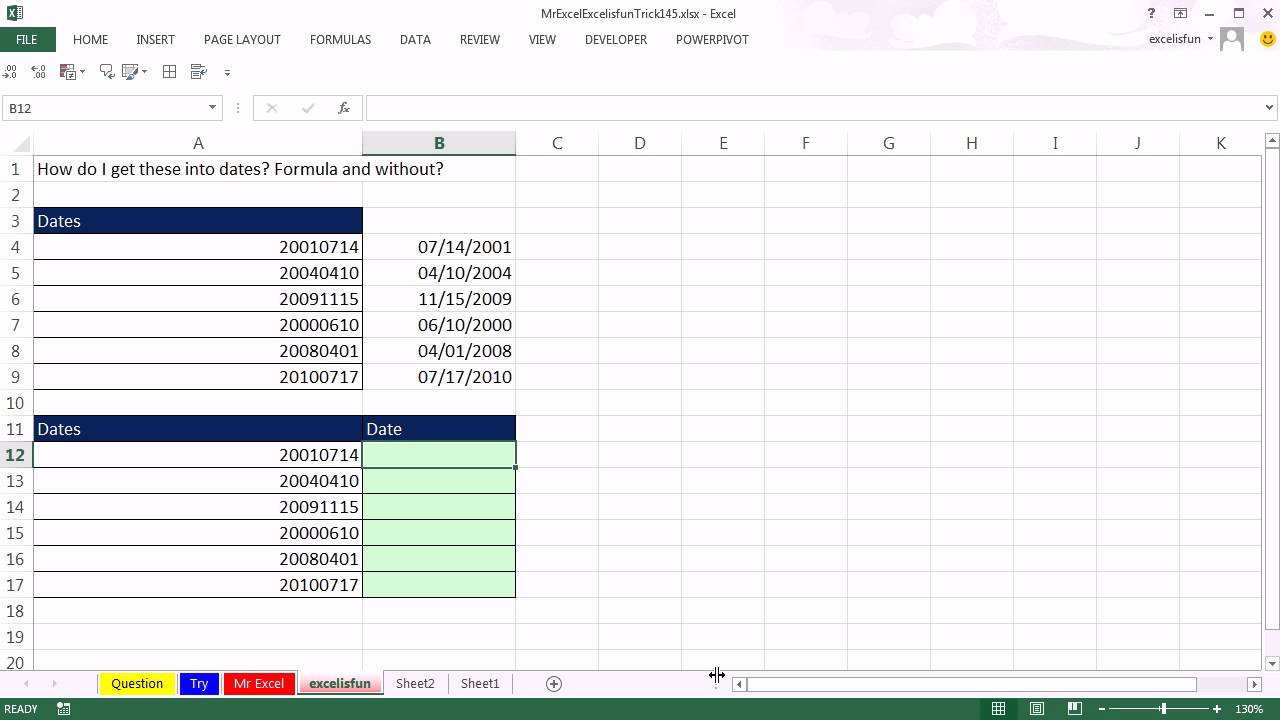Click the New Sheet plus button
The image size is (1280, 720).
pyautogui.click(x=554, y=683)
